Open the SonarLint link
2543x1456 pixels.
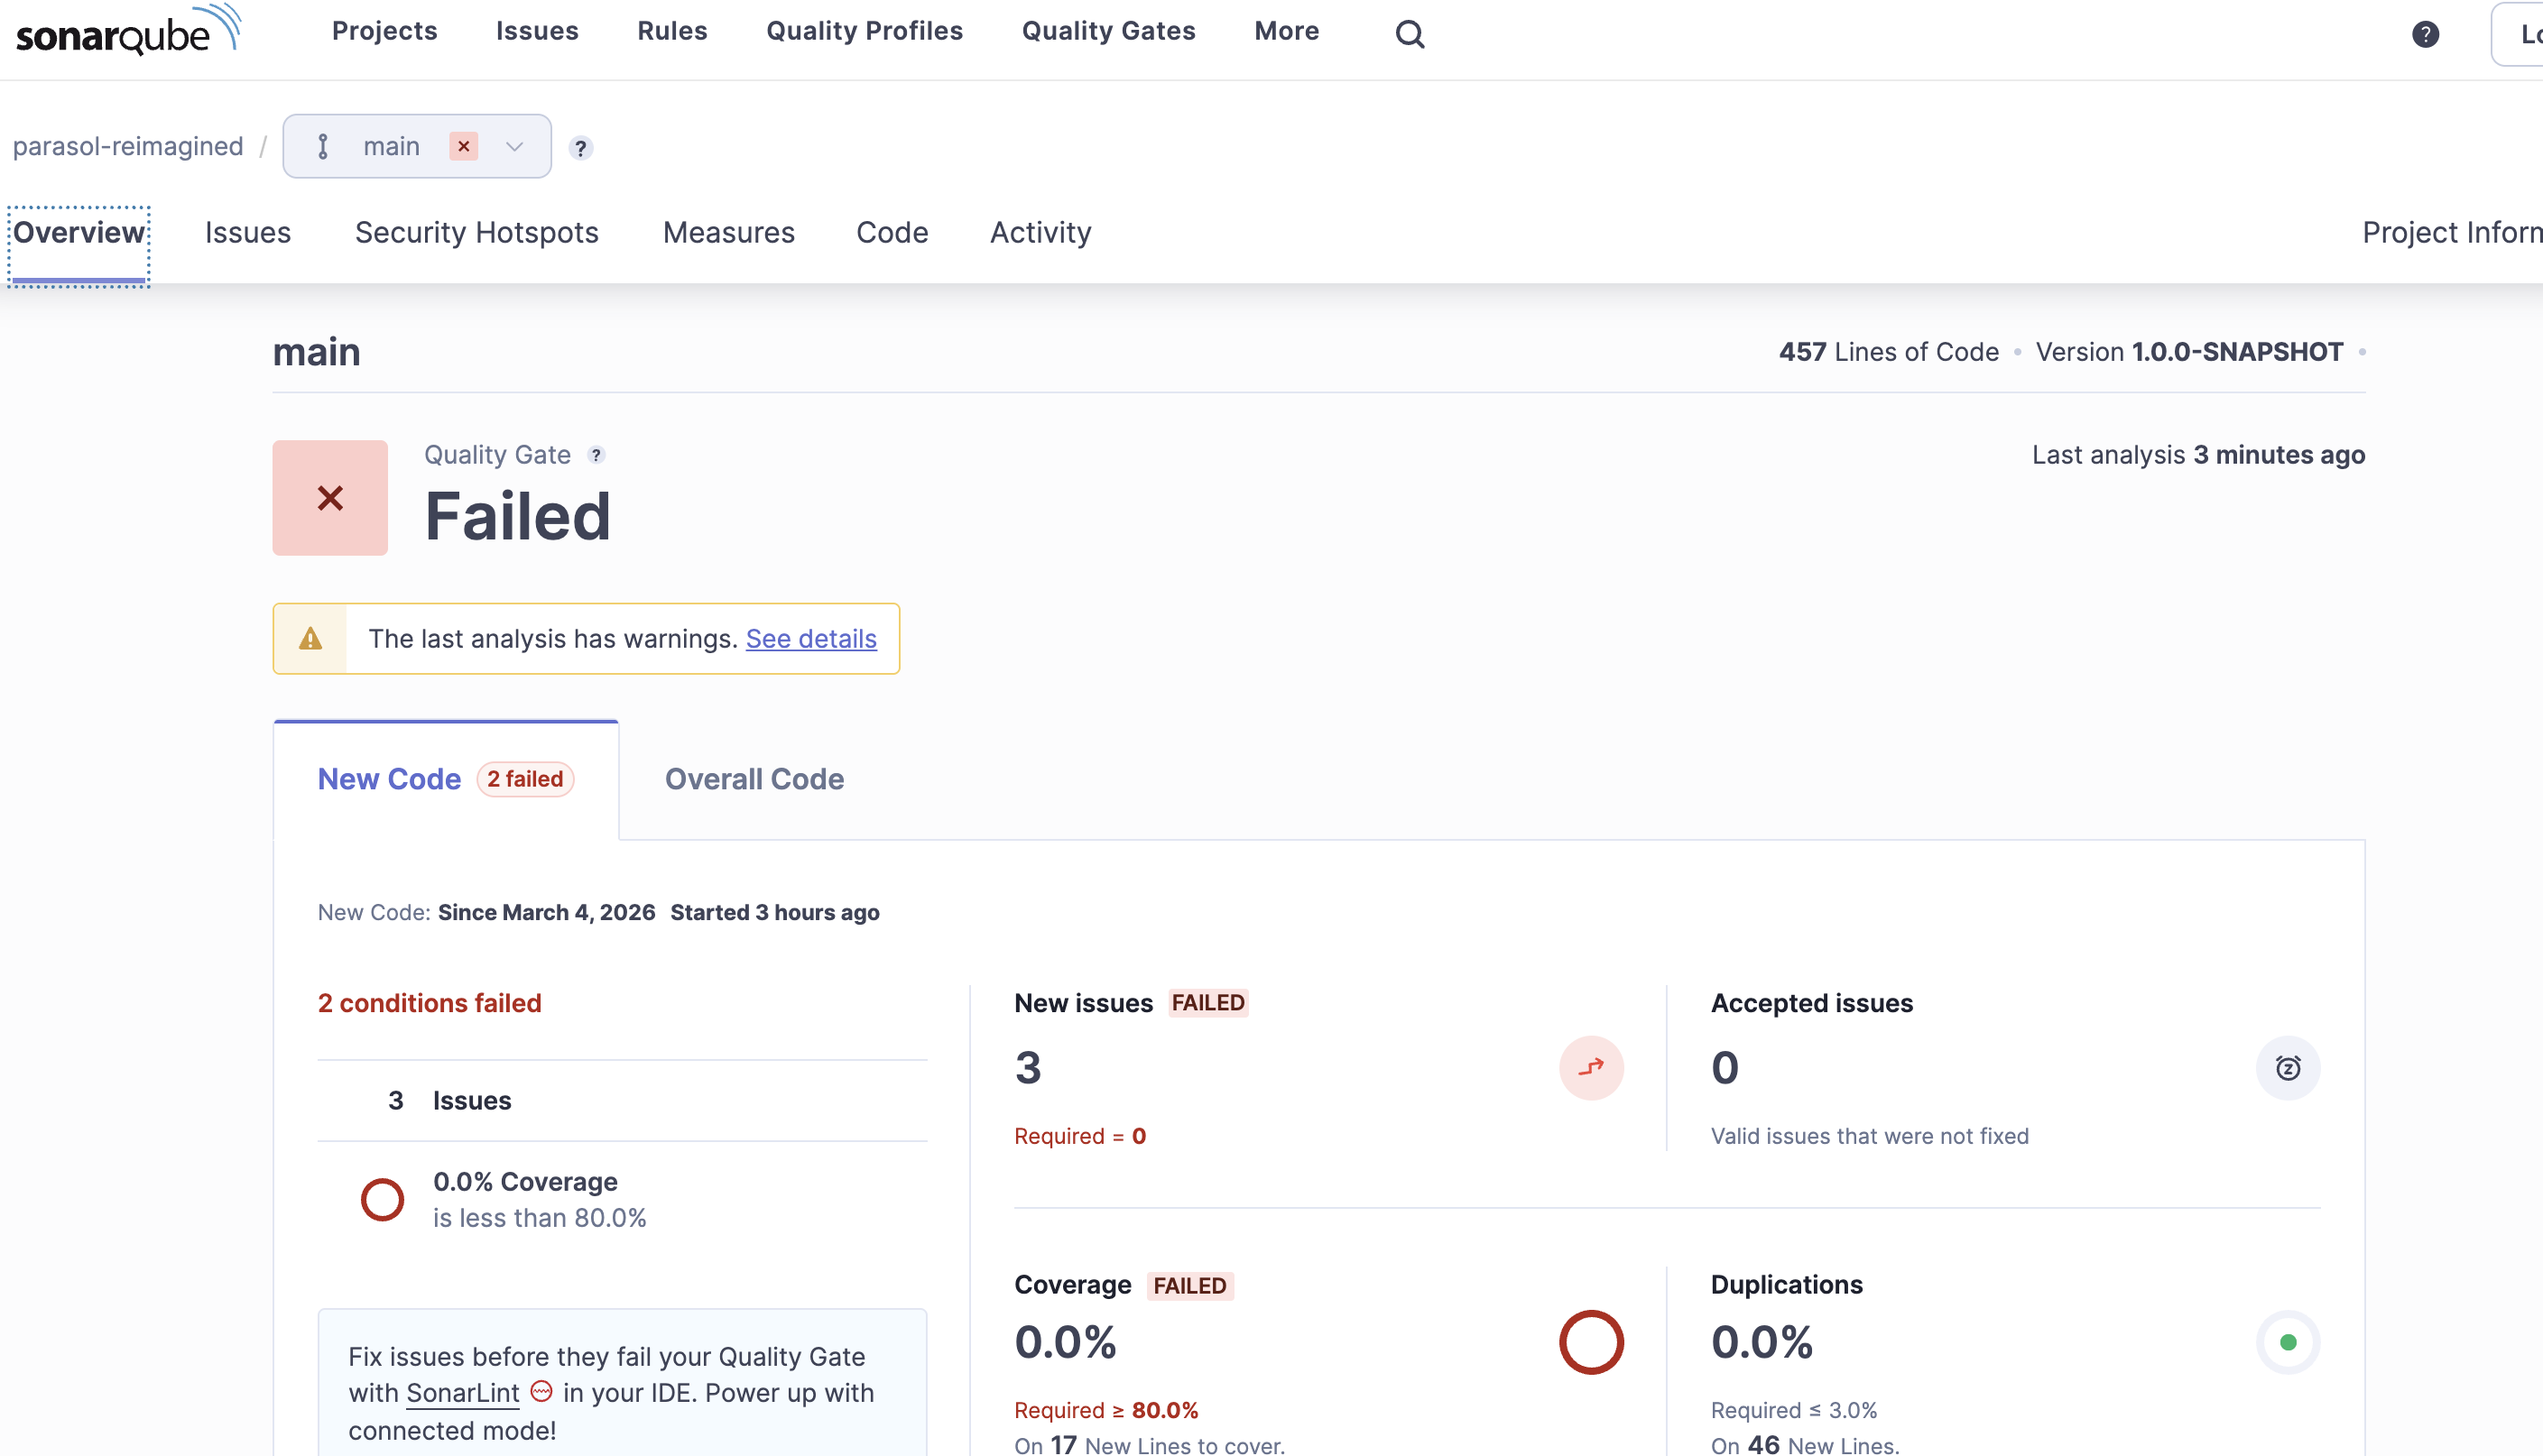(x=462, y=1393)
